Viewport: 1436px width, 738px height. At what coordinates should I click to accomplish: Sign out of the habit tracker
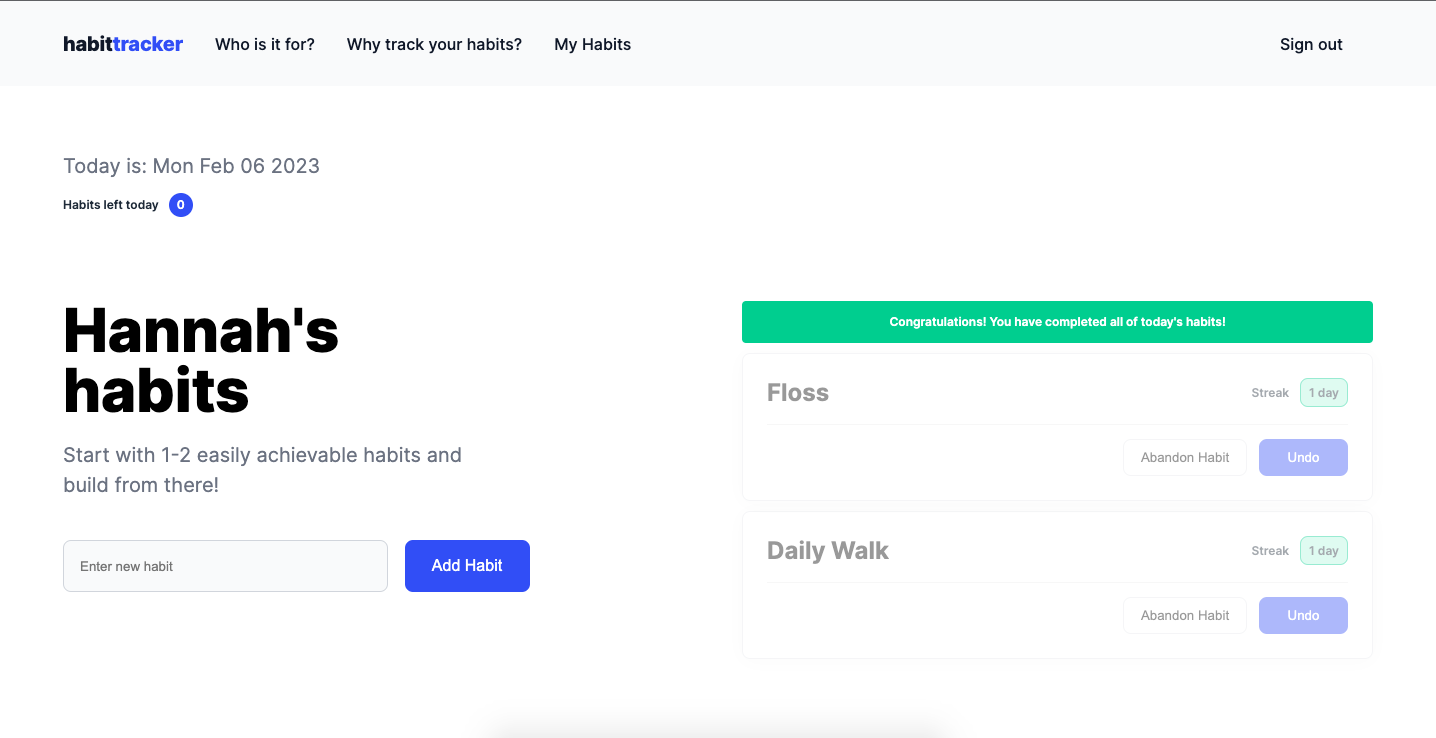[1311, 44]
